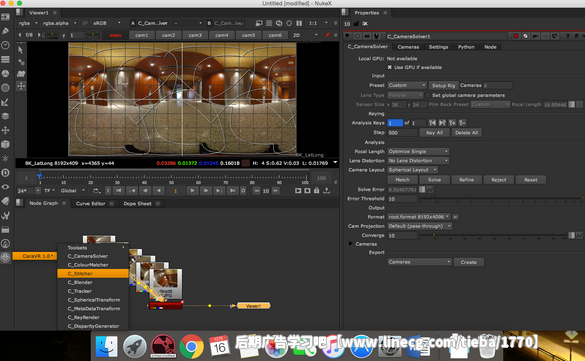Switch to the Python tab
The height and width of the screenshot is (361, 585).
[466, 47]
